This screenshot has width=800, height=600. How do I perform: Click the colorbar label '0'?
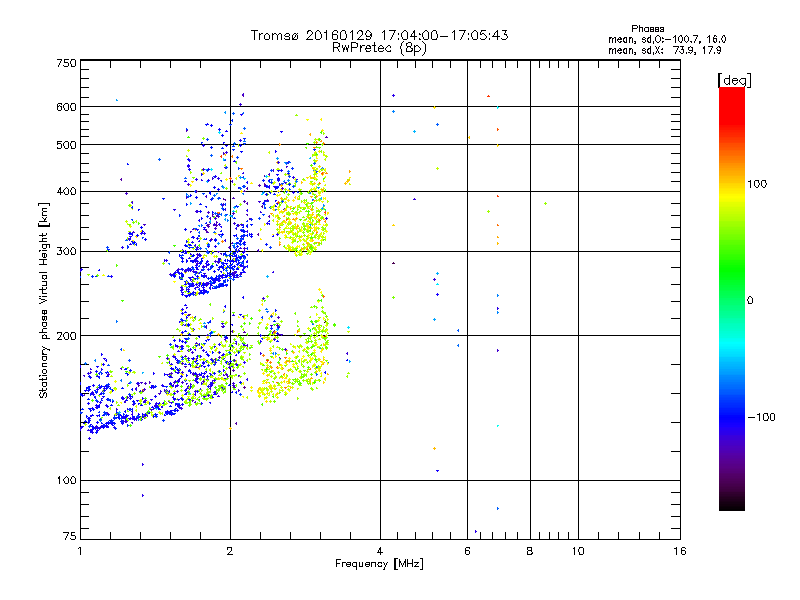[750, 301]
